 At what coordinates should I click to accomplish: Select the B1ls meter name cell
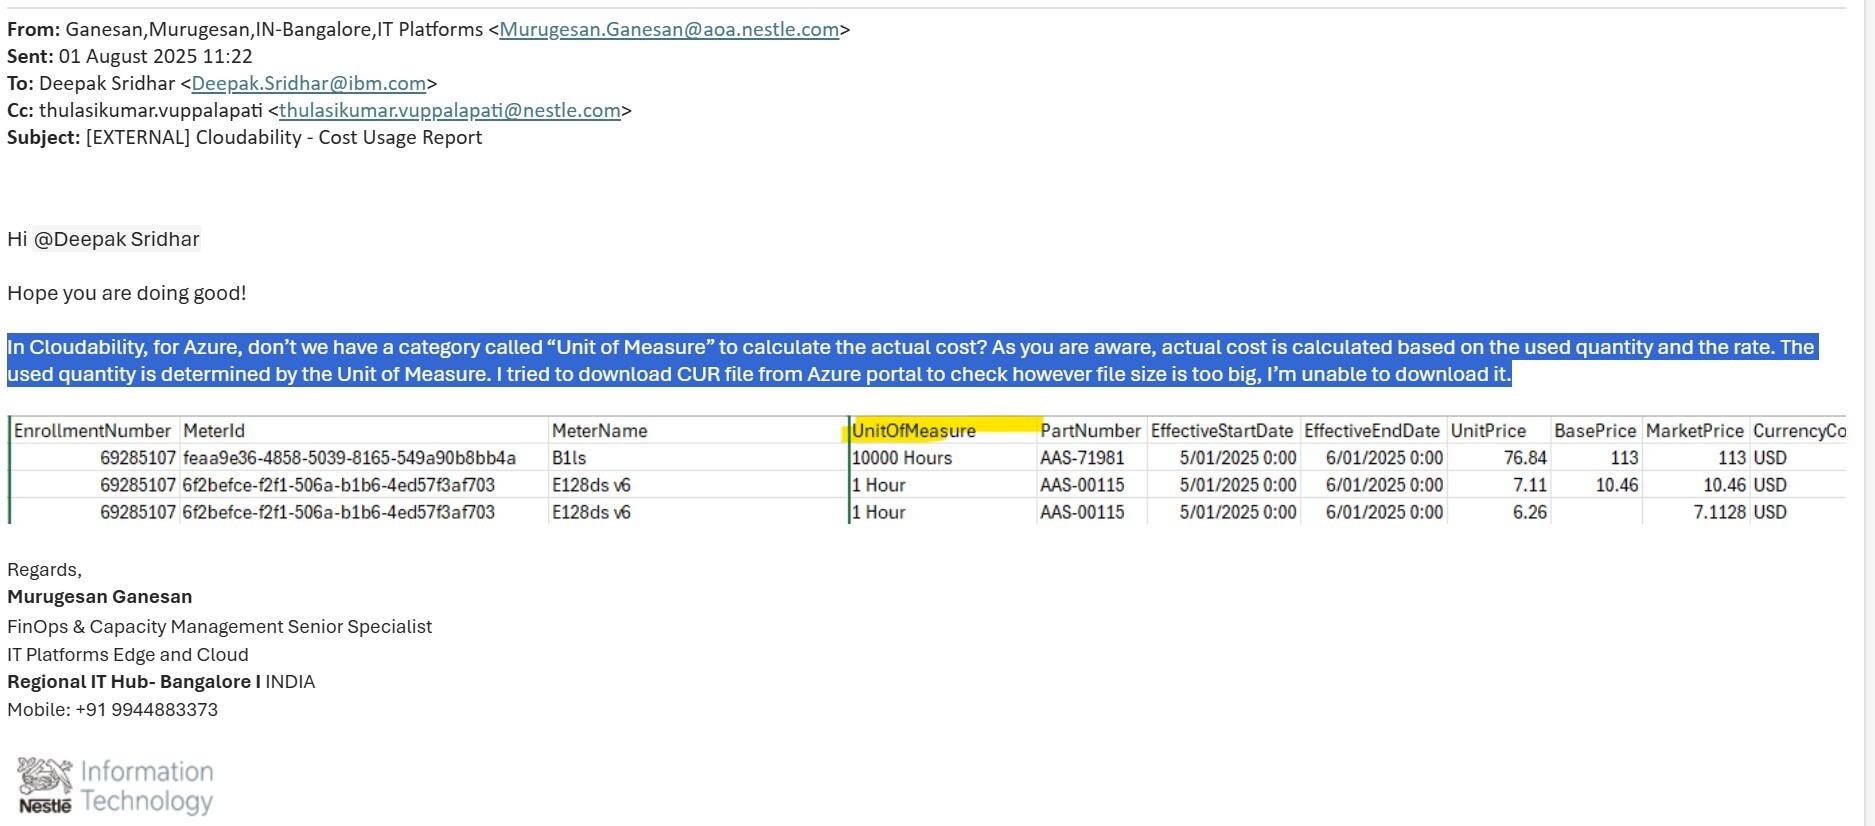pos(569,458)
